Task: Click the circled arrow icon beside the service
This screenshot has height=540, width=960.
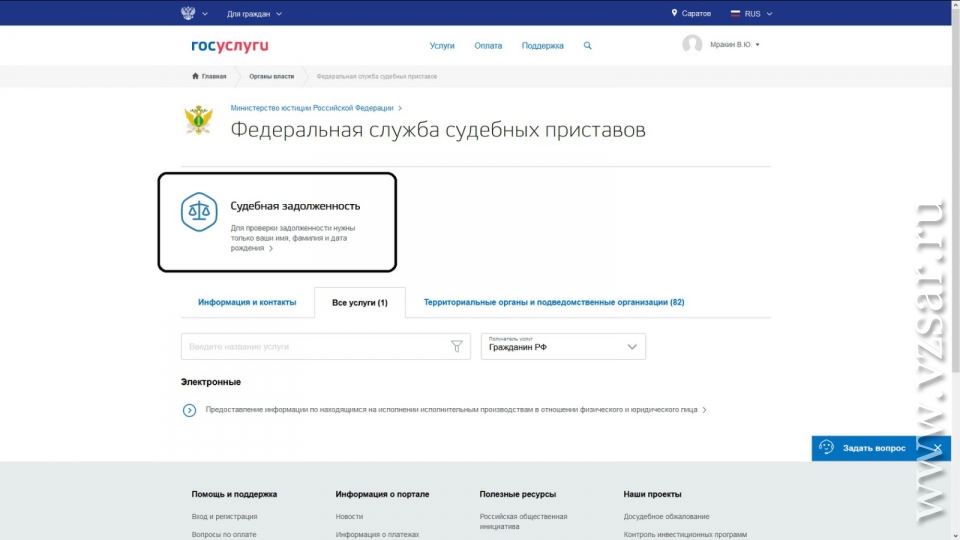Action: tap(189, 410)
